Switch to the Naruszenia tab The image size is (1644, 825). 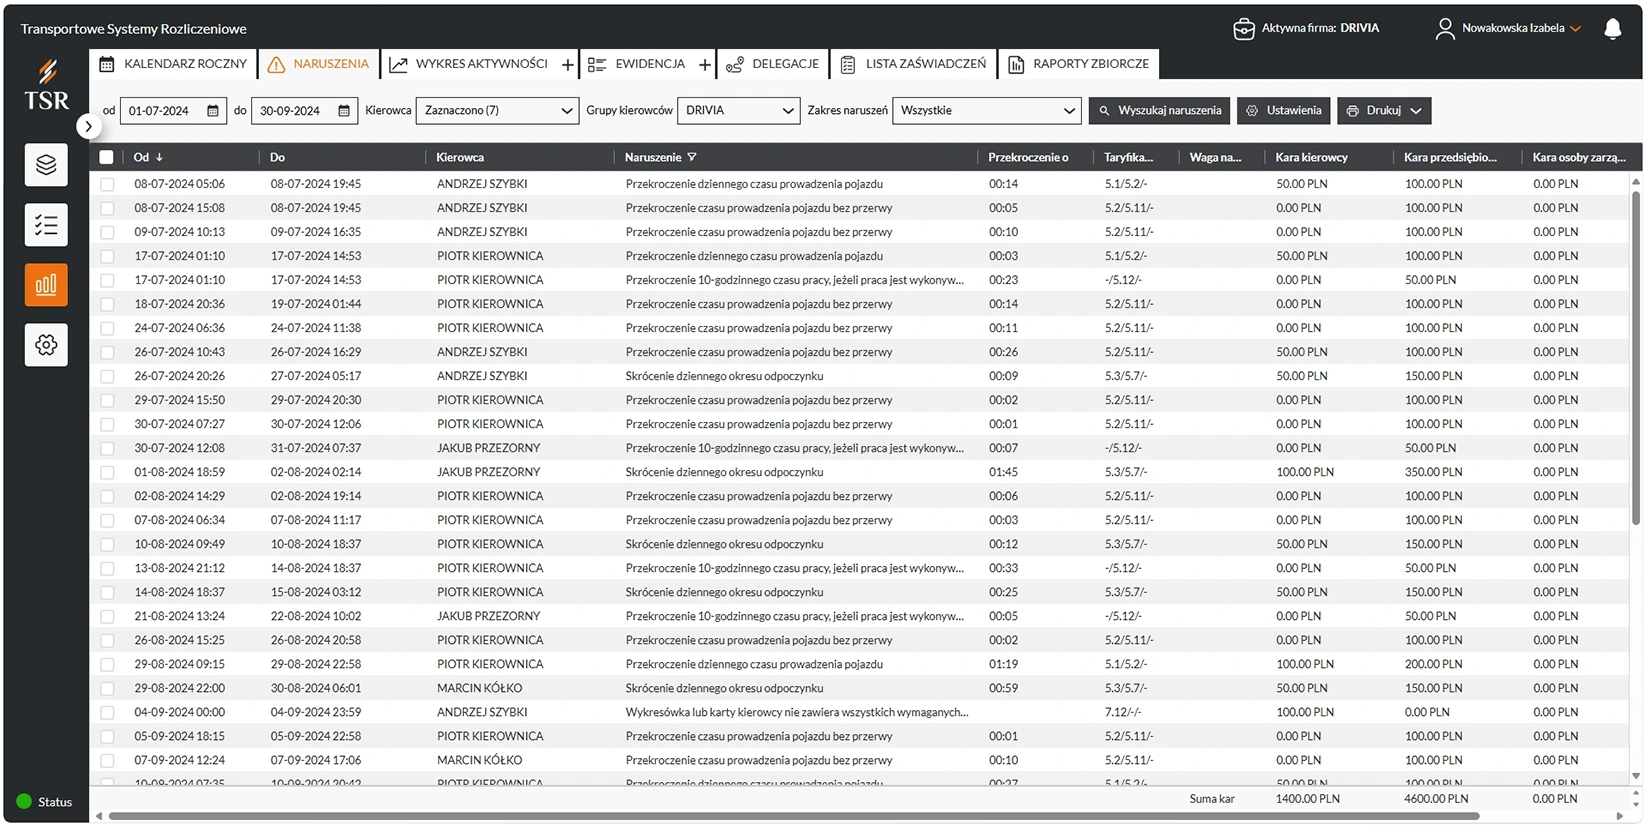[319, 64]
